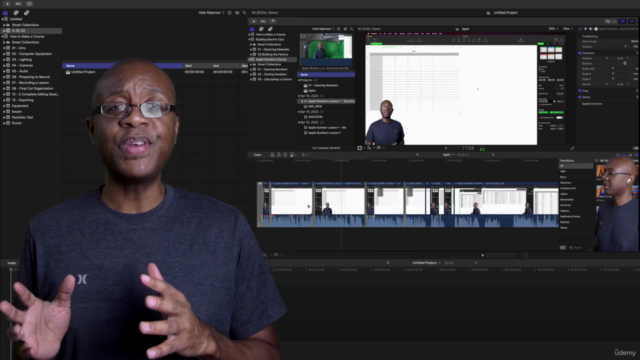Open the Video inspector icon
This screenshot has height=360, width=640.
point(581,29)
